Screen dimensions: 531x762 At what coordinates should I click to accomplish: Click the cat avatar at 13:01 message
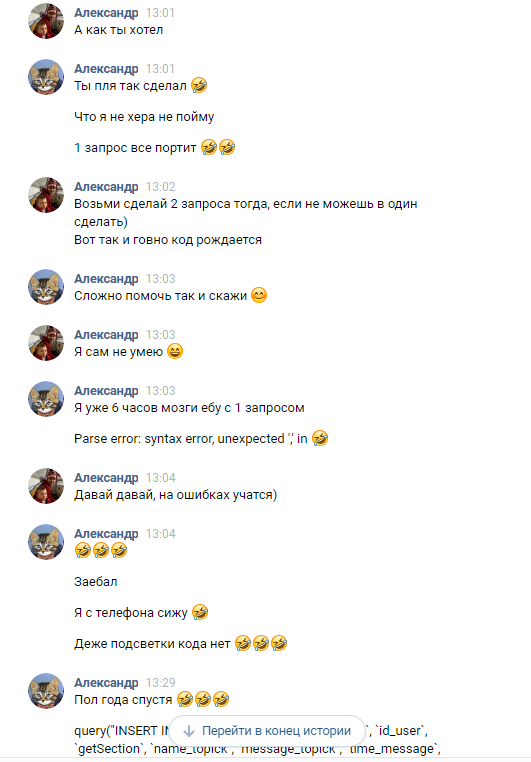[x=46, y=77]
